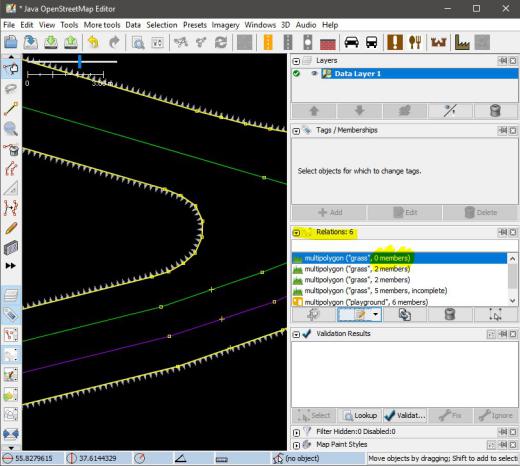This screenshot has height=466, width=520.
Task: Open the Edit menu
Action: [27, 25]
